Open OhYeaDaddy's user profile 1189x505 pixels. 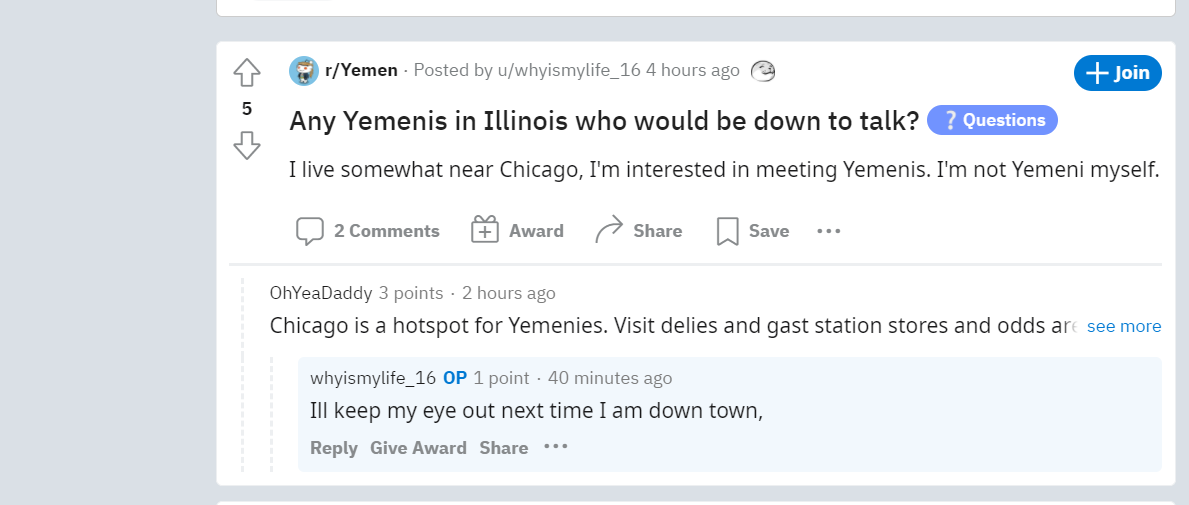321,293
